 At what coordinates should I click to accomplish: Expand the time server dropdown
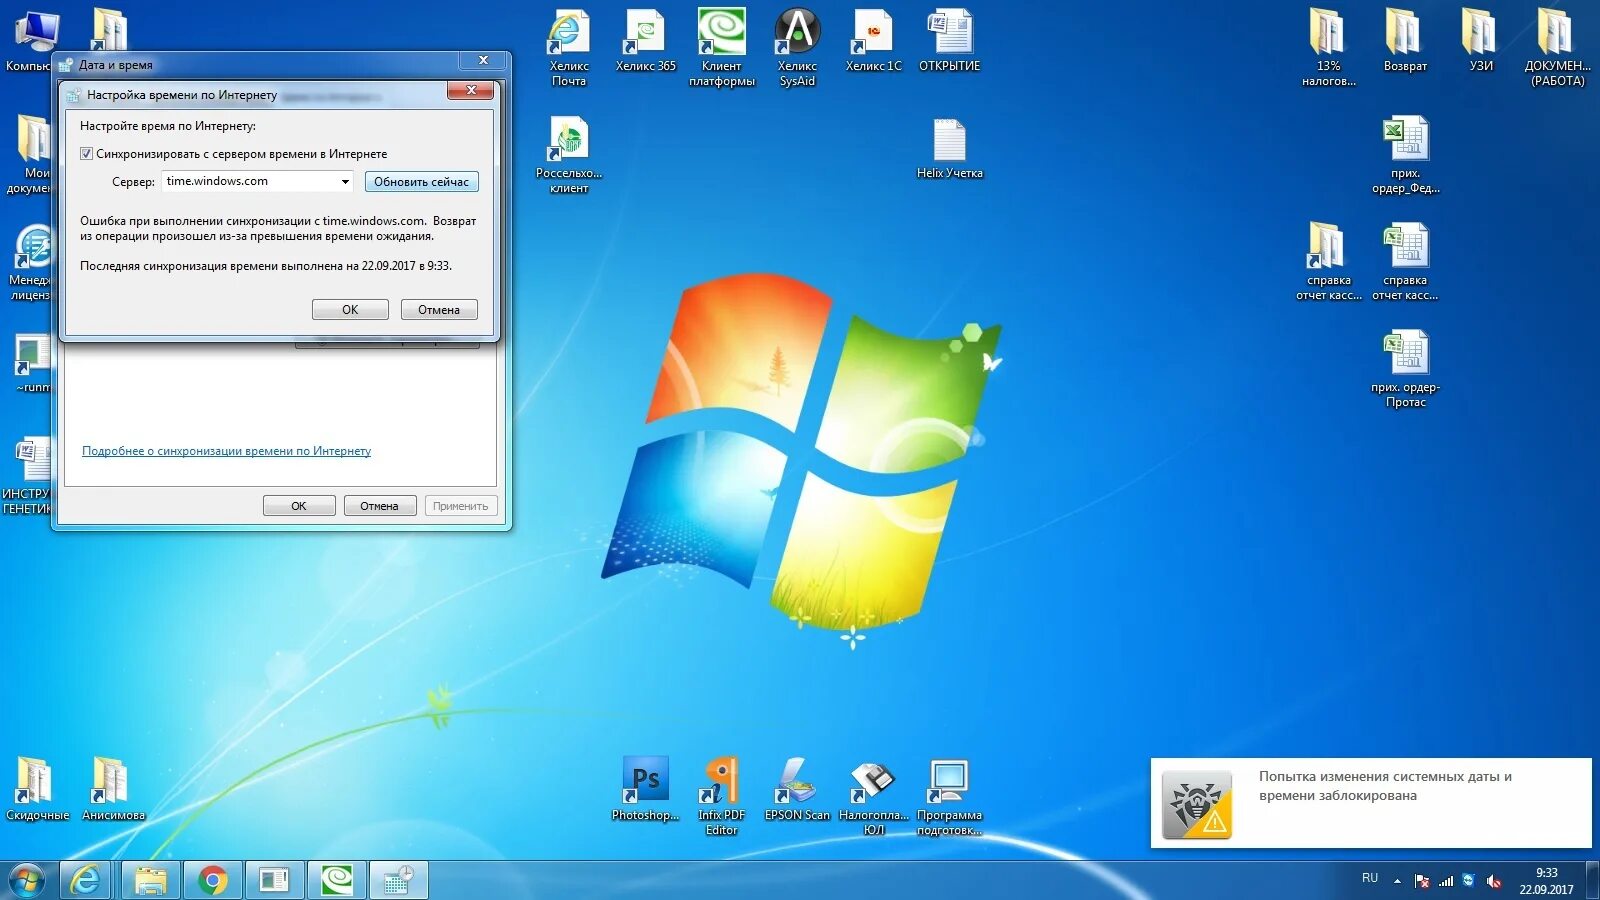tap(345, 182)
